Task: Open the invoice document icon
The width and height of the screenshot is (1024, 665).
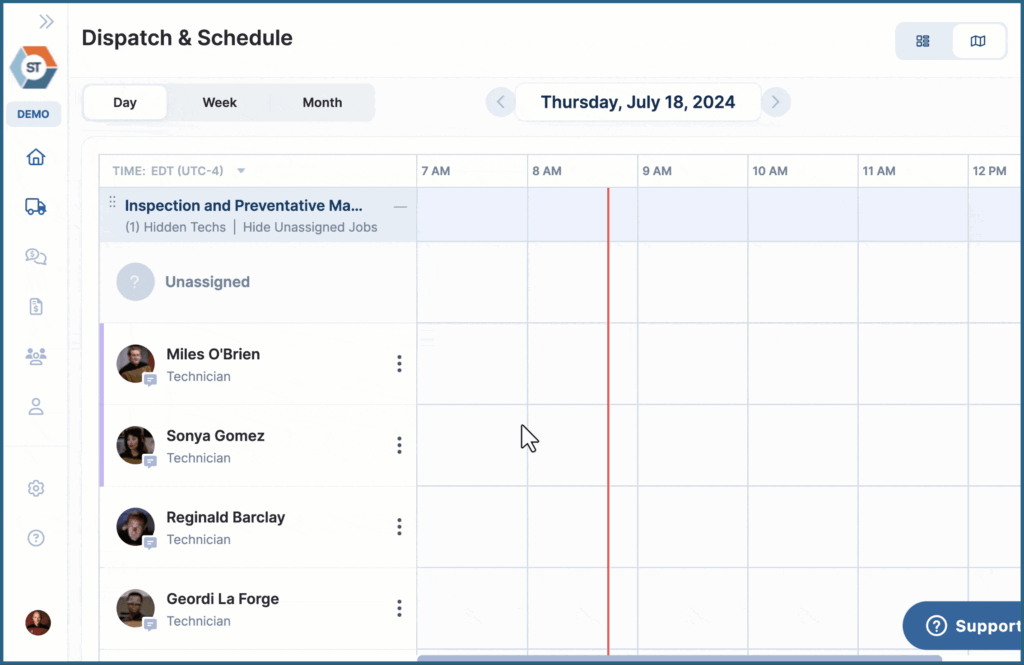Action: point(36,307)
